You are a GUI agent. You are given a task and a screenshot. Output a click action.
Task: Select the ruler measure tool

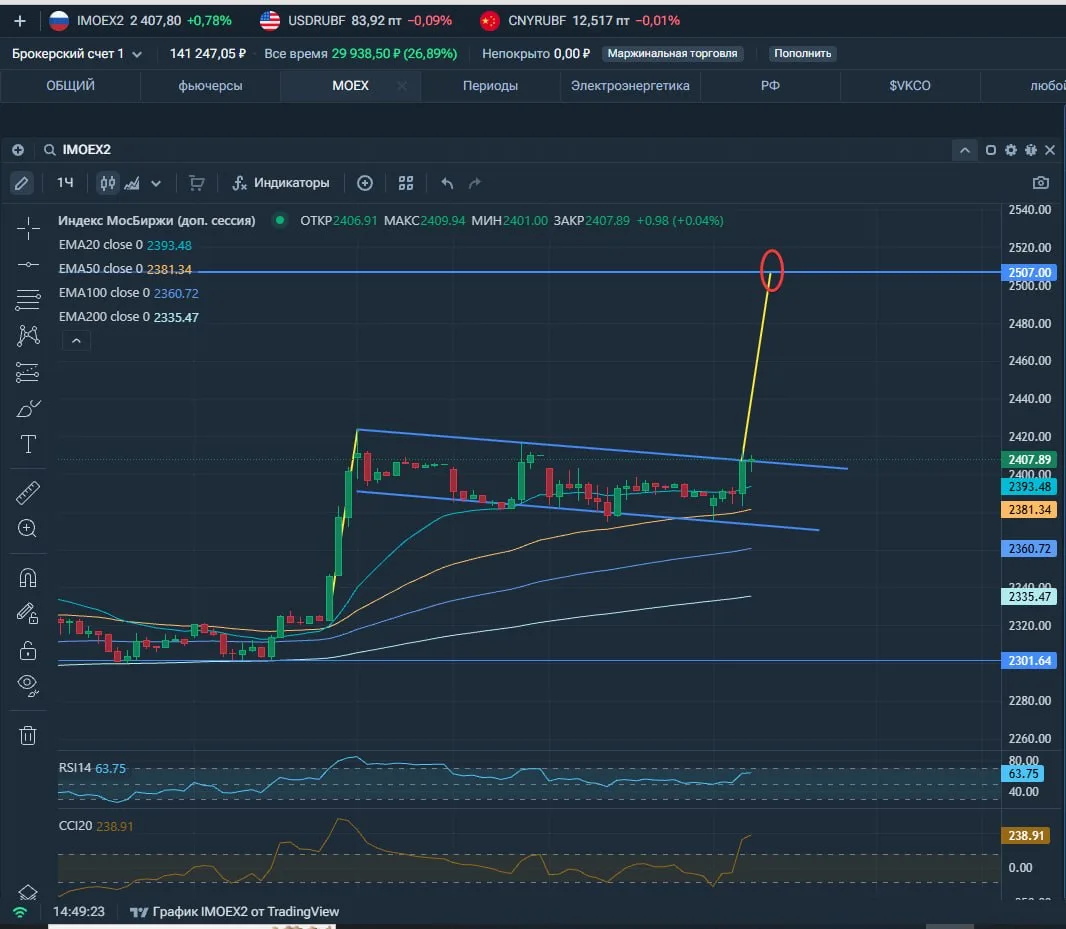click(28, 492)
